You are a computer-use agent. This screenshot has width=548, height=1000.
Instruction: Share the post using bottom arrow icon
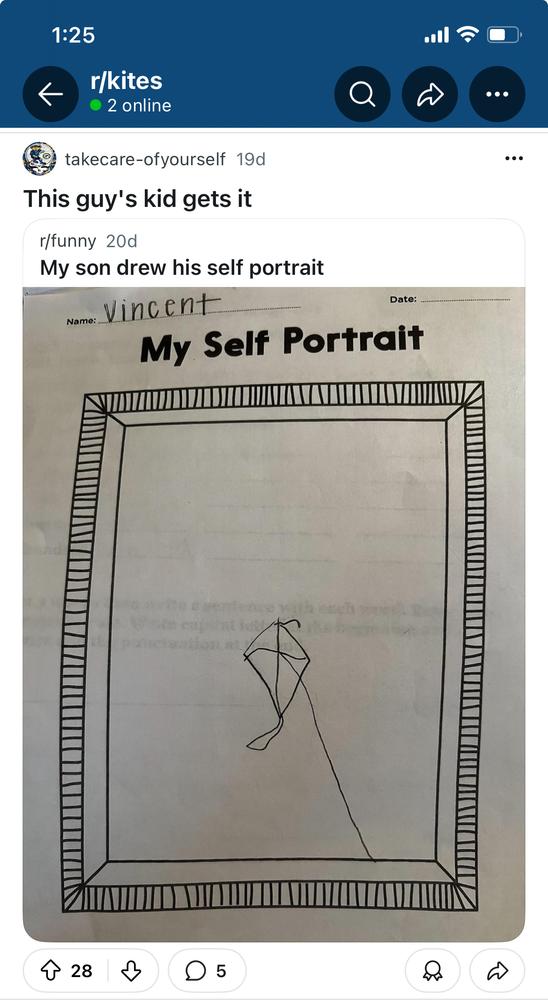click(498, 971)
